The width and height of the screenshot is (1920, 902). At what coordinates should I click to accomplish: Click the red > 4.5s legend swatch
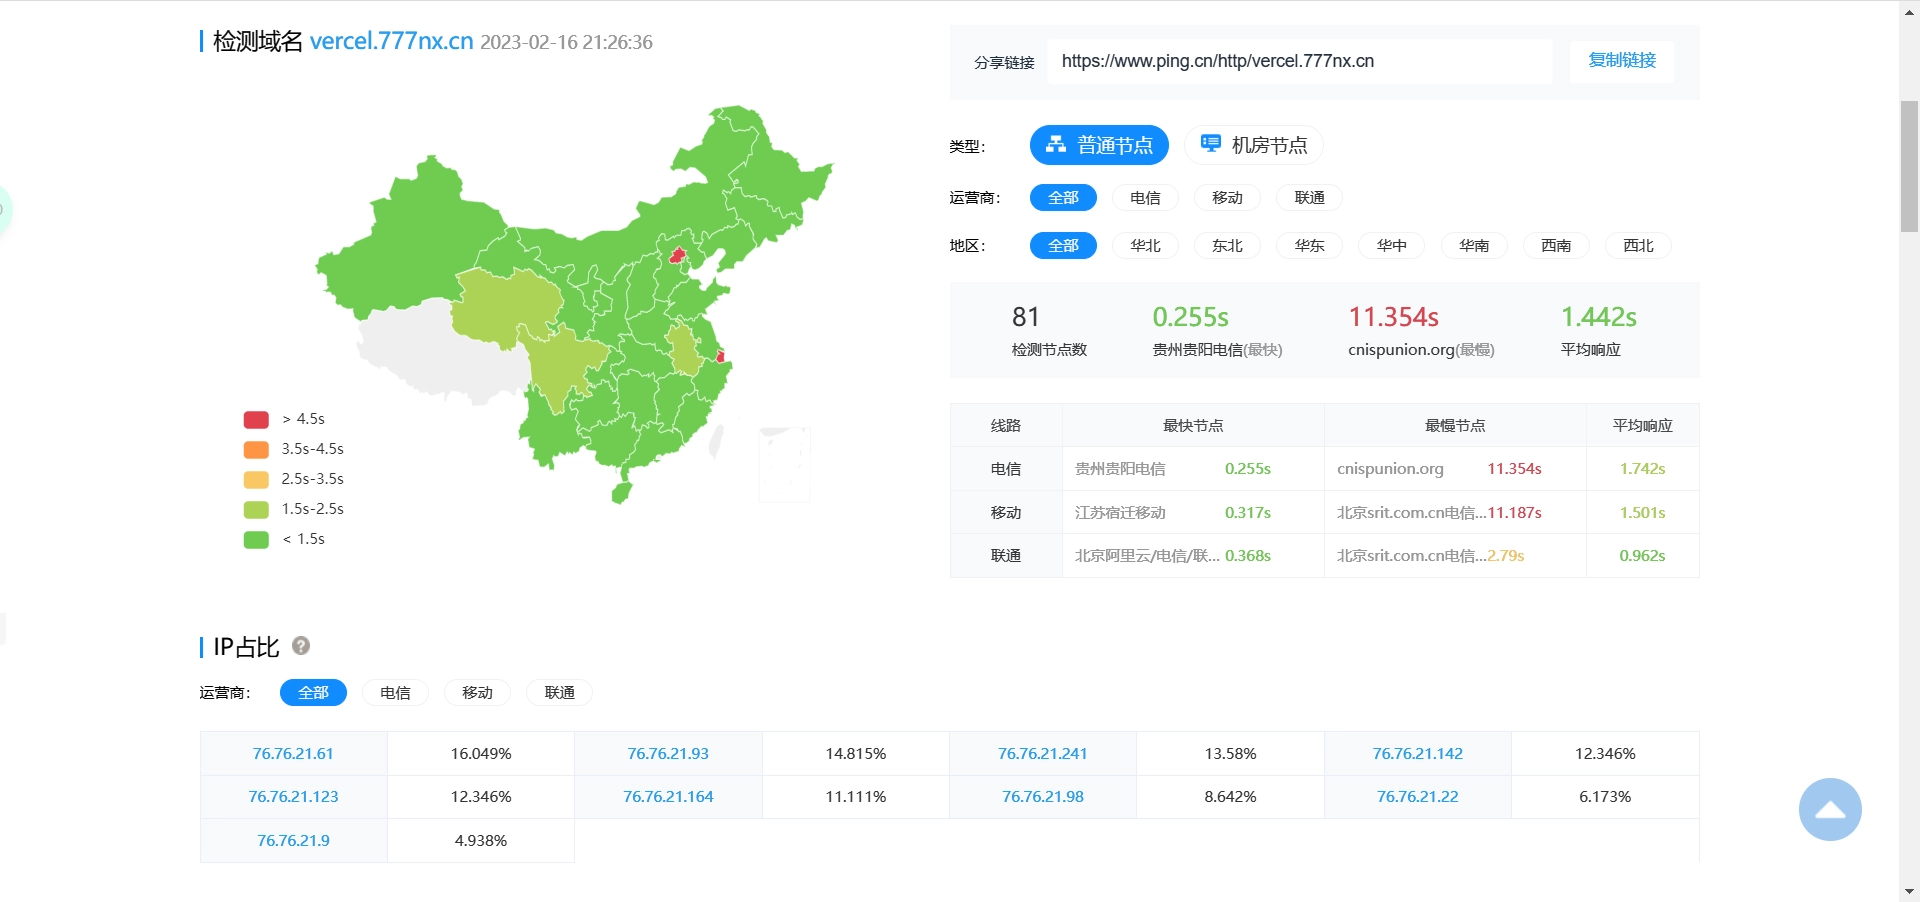(256, 420)
